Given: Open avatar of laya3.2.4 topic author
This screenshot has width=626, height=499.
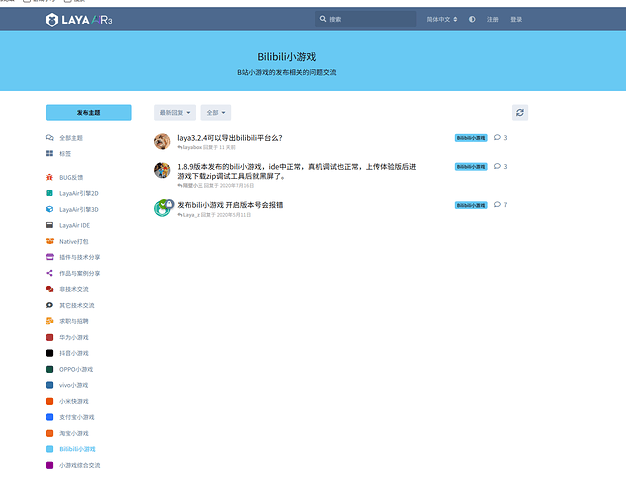Looking at the screenshot, I should (x=162, y=141).
